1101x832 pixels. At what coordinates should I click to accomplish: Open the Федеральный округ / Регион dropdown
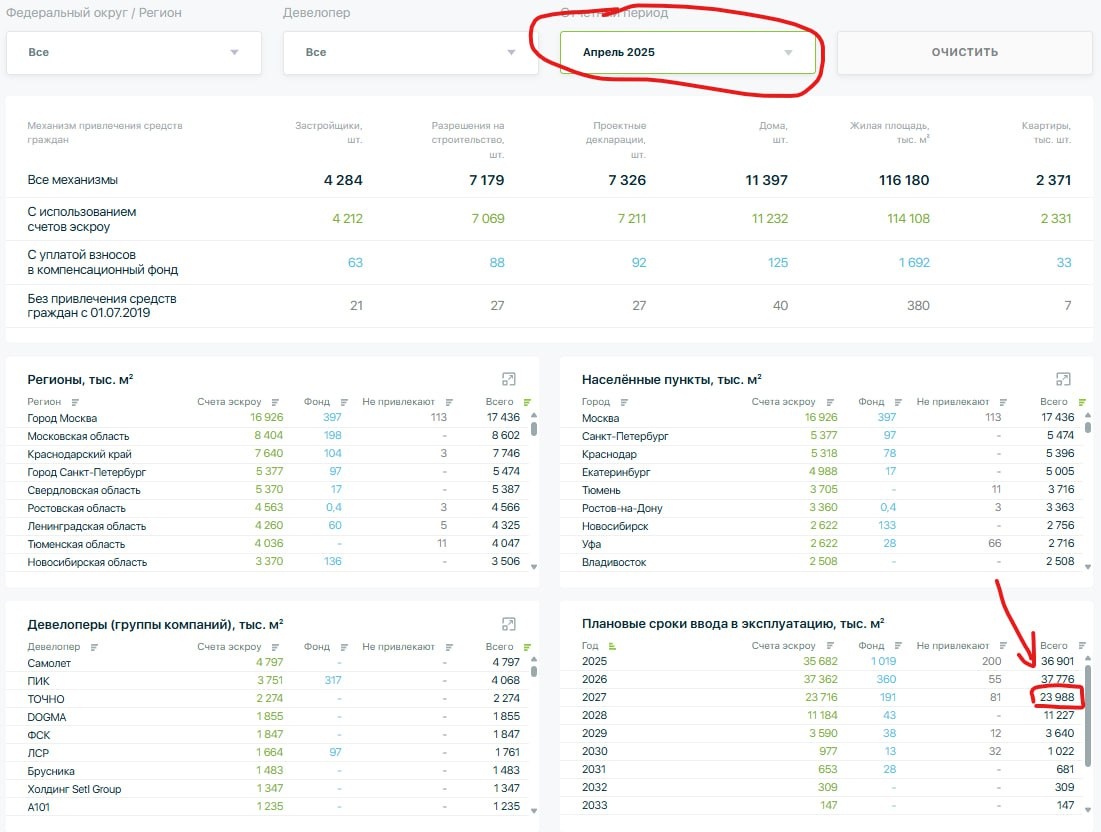click(x=133, y=53)
